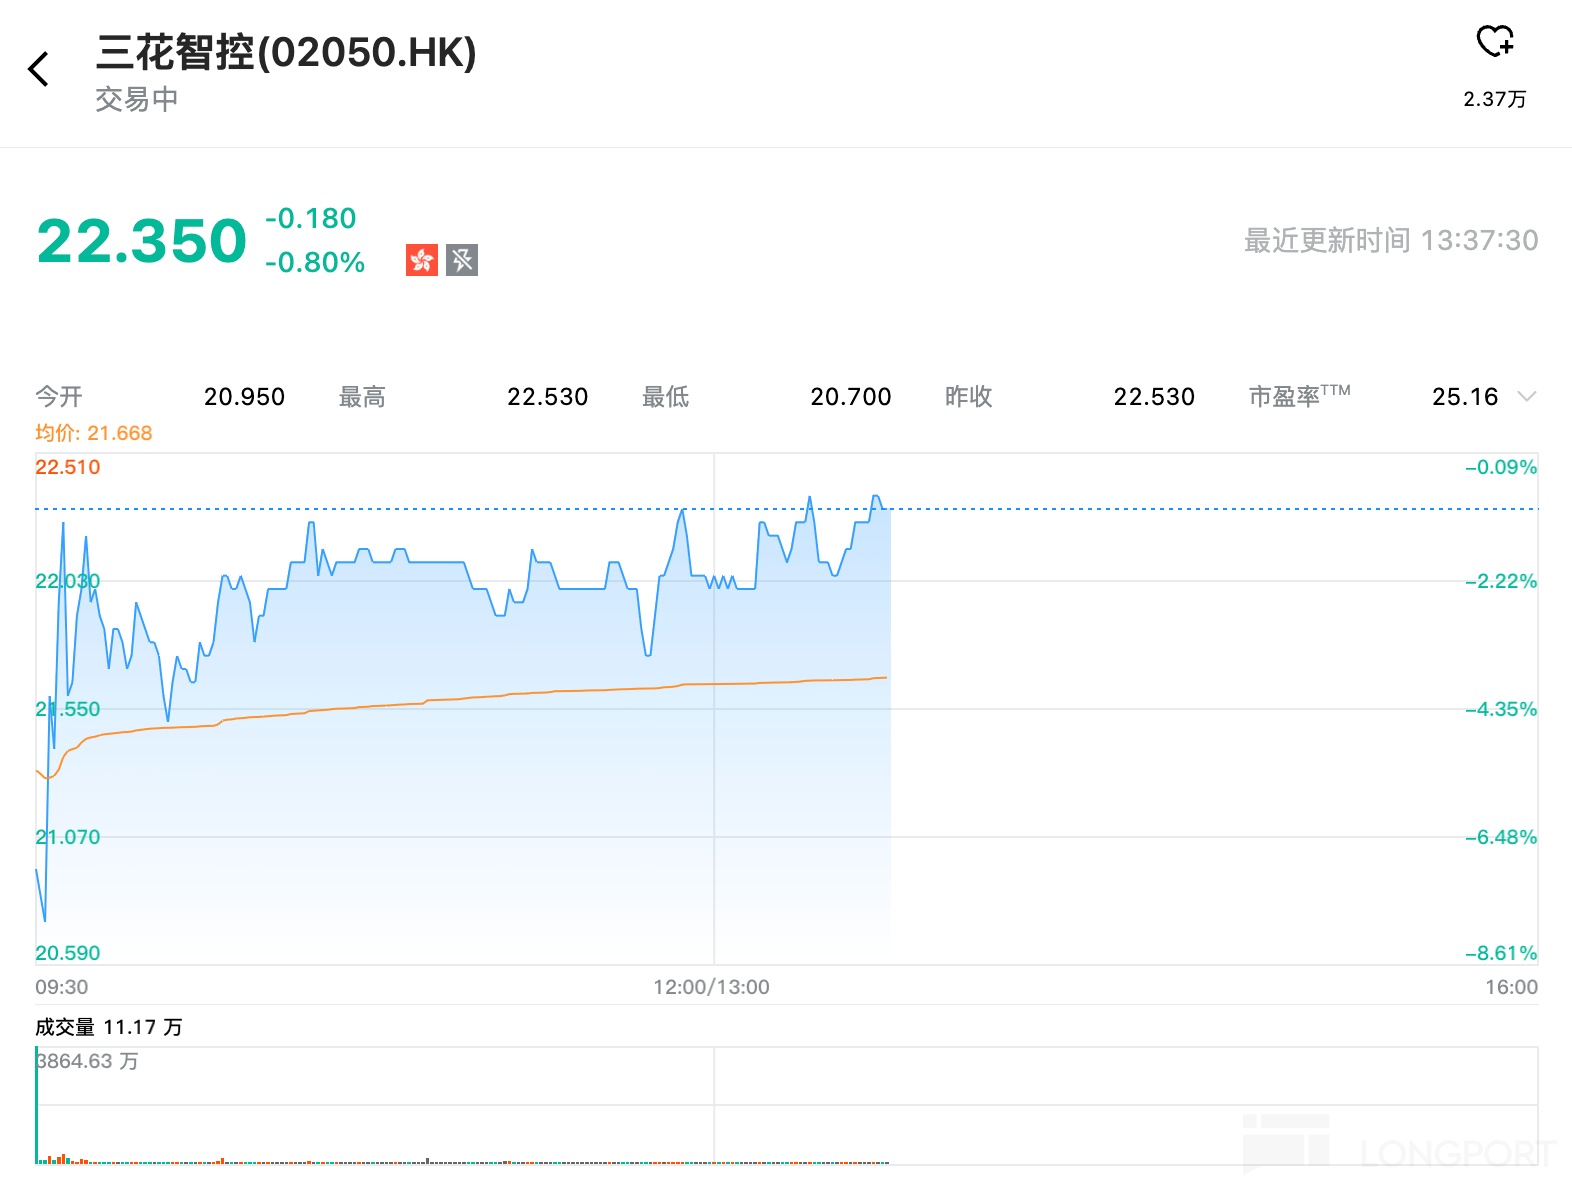This screenshot has width=1572, height=1190.
Task: Tap the 16:00 closing time marker
Action: tap(1511, 987)
